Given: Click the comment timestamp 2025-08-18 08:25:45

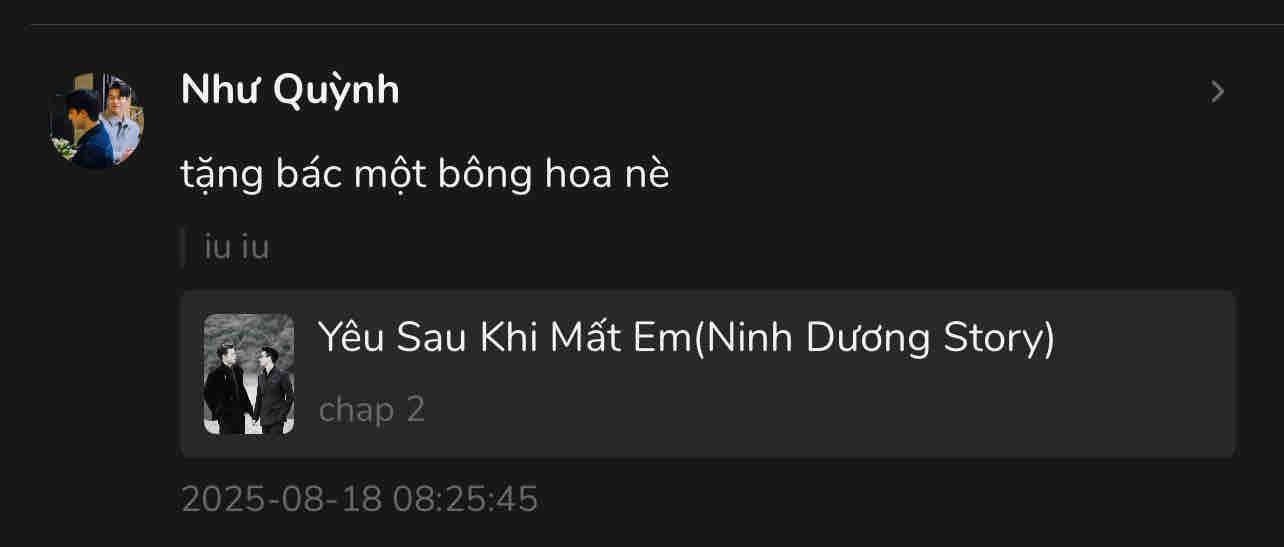Looking at the screenshot, I should click(x=360, y=499).
